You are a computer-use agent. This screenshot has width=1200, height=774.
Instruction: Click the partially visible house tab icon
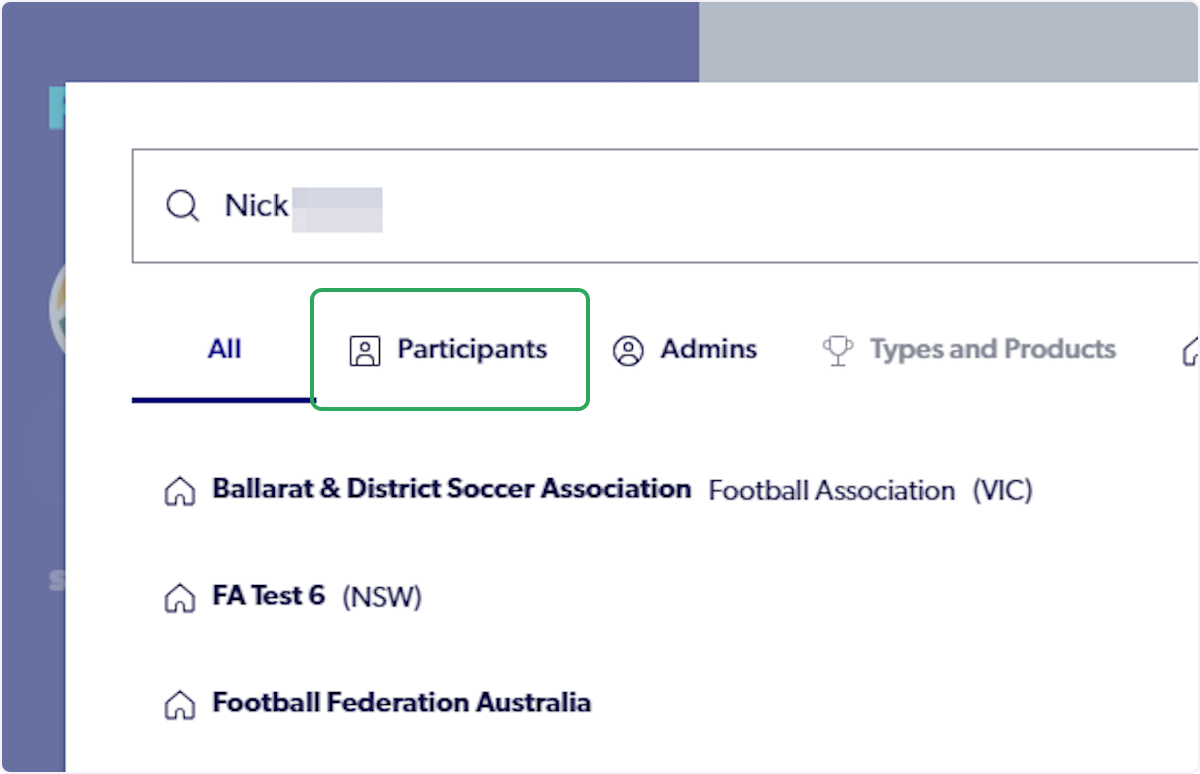click(1190, 351)
